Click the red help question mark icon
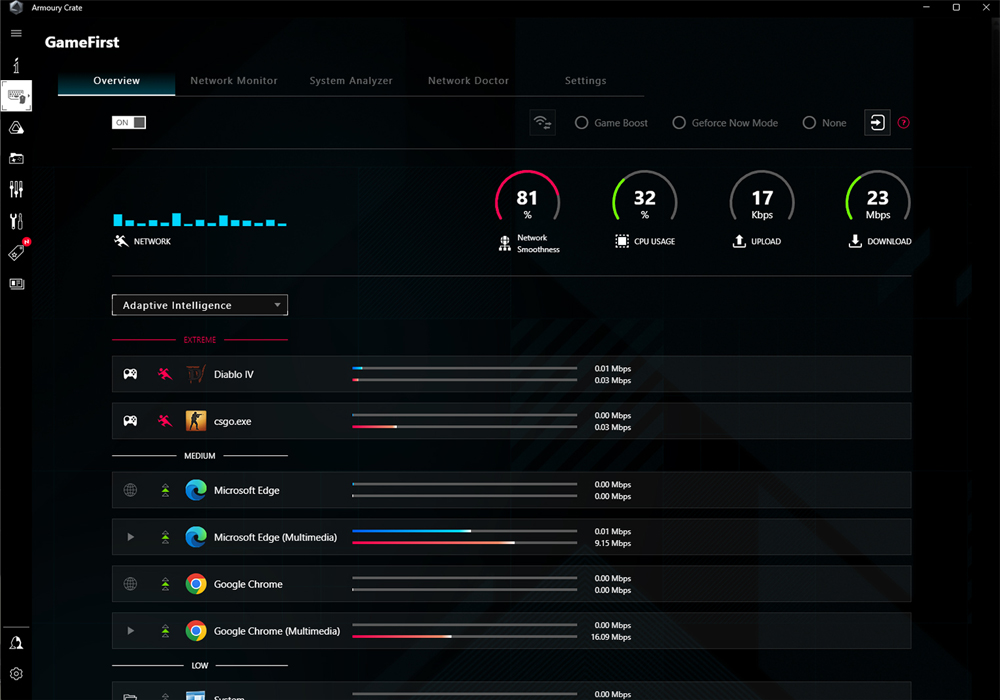 point(904,123)
